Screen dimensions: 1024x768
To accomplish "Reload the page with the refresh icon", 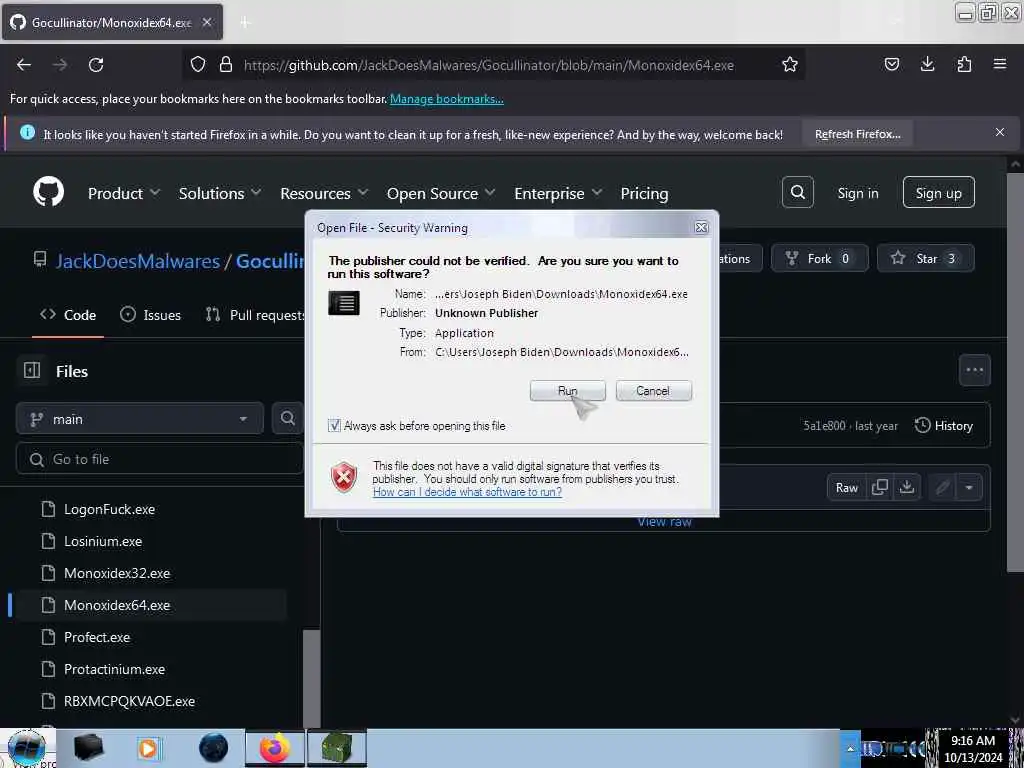I will coord(96,65).
